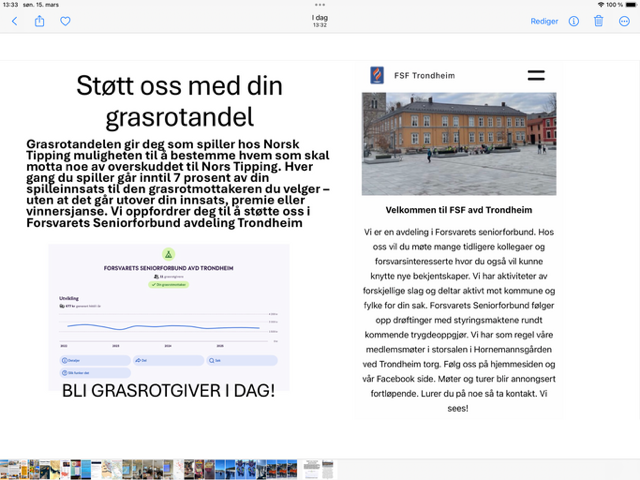Select the first thumbnail in the photo strip

[x=5, y=468]
